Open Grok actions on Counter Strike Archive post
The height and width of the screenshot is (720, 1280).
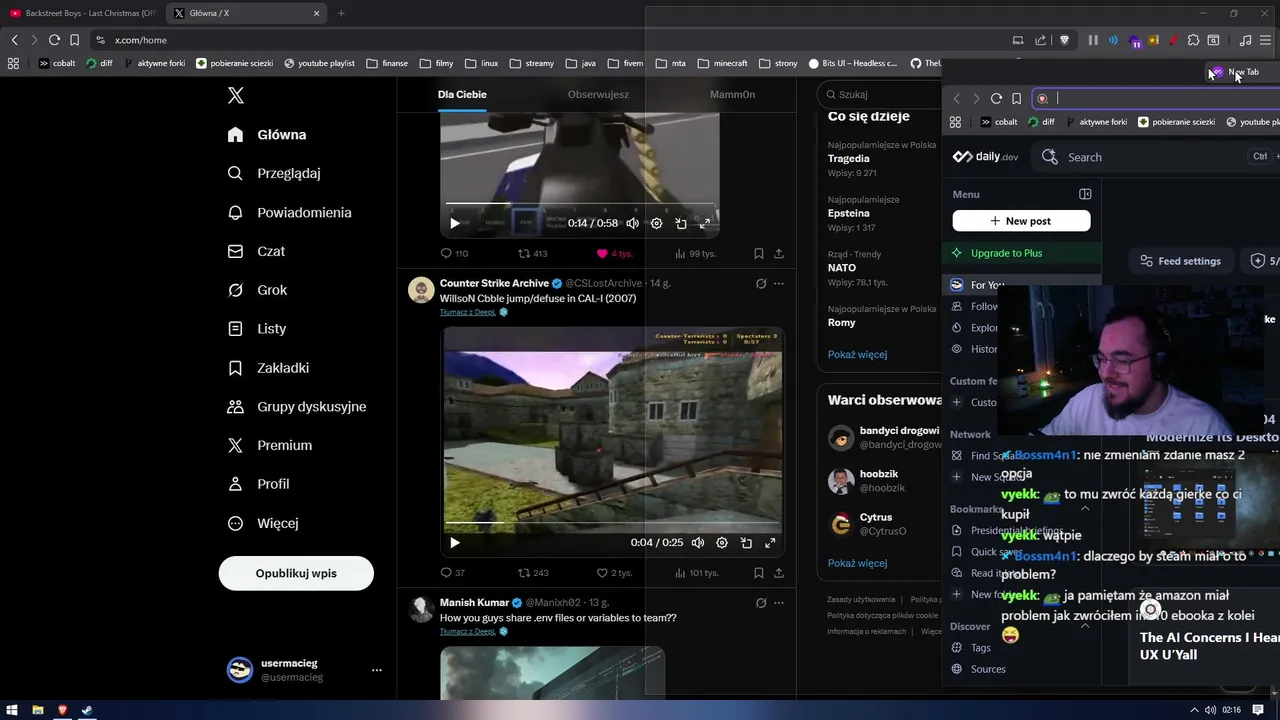coord(761,283)
